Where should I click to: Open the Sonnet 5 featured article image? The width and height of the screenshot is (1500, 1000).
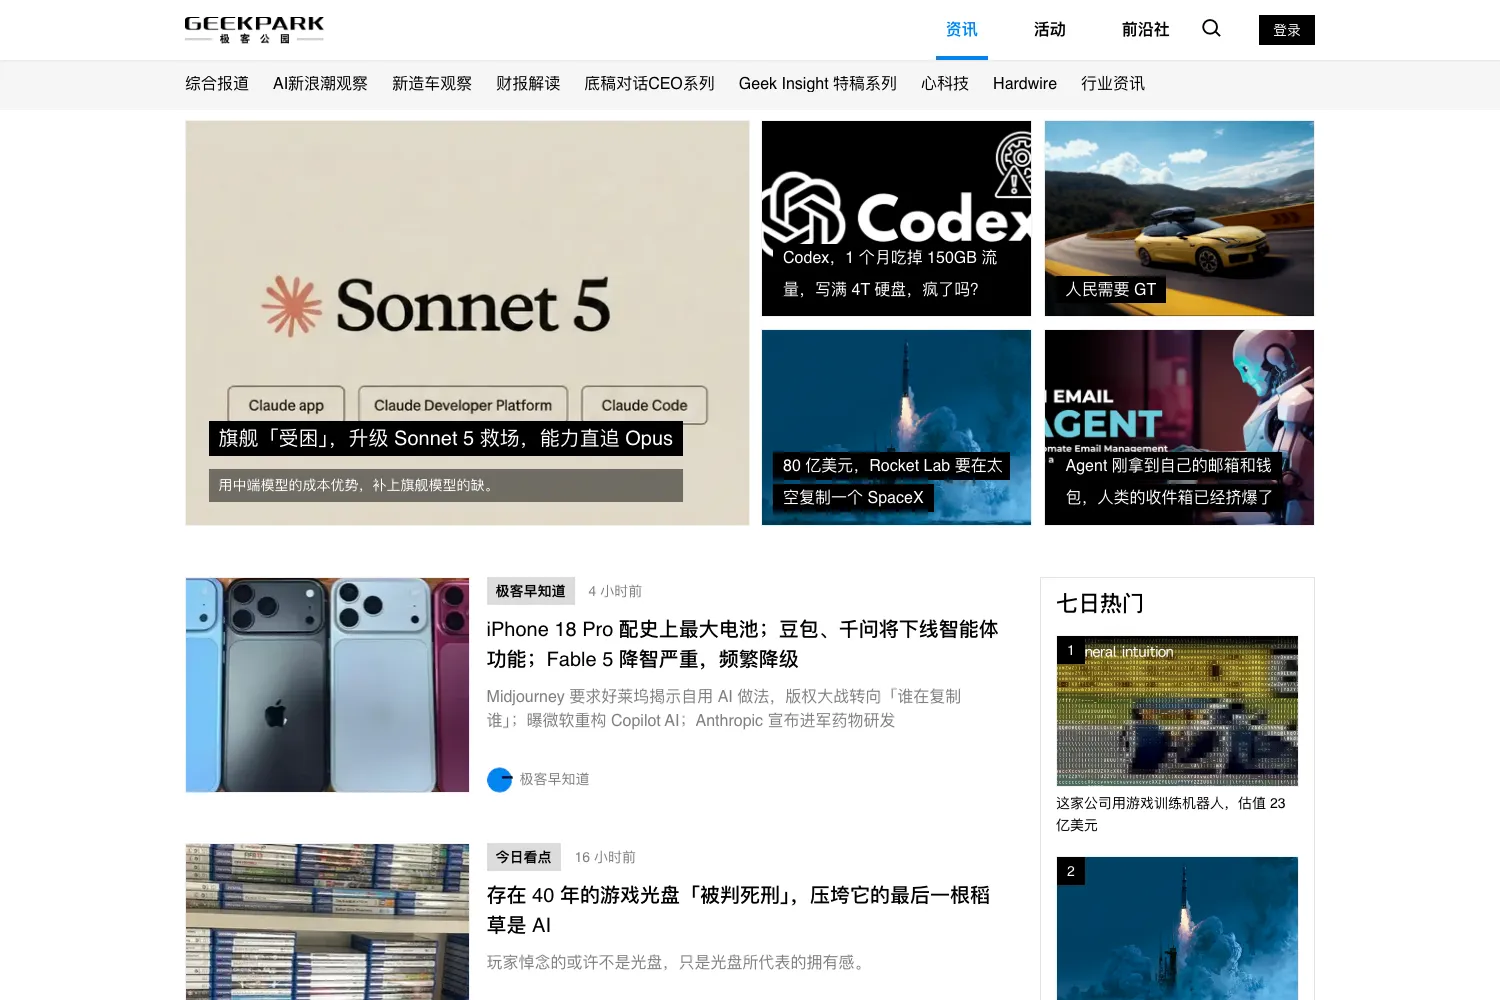(467, 323)
